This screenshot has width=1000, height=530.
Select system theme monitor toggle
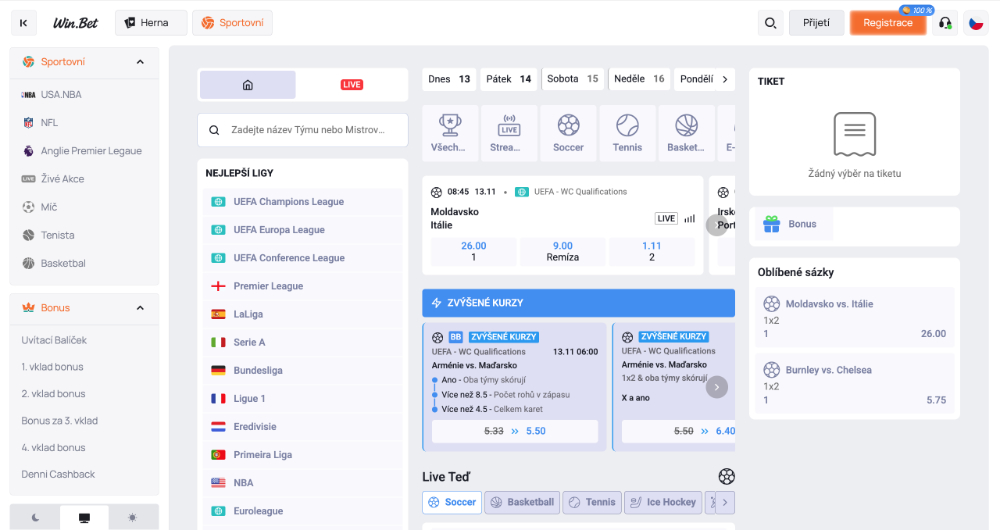[x=84, y=517]
